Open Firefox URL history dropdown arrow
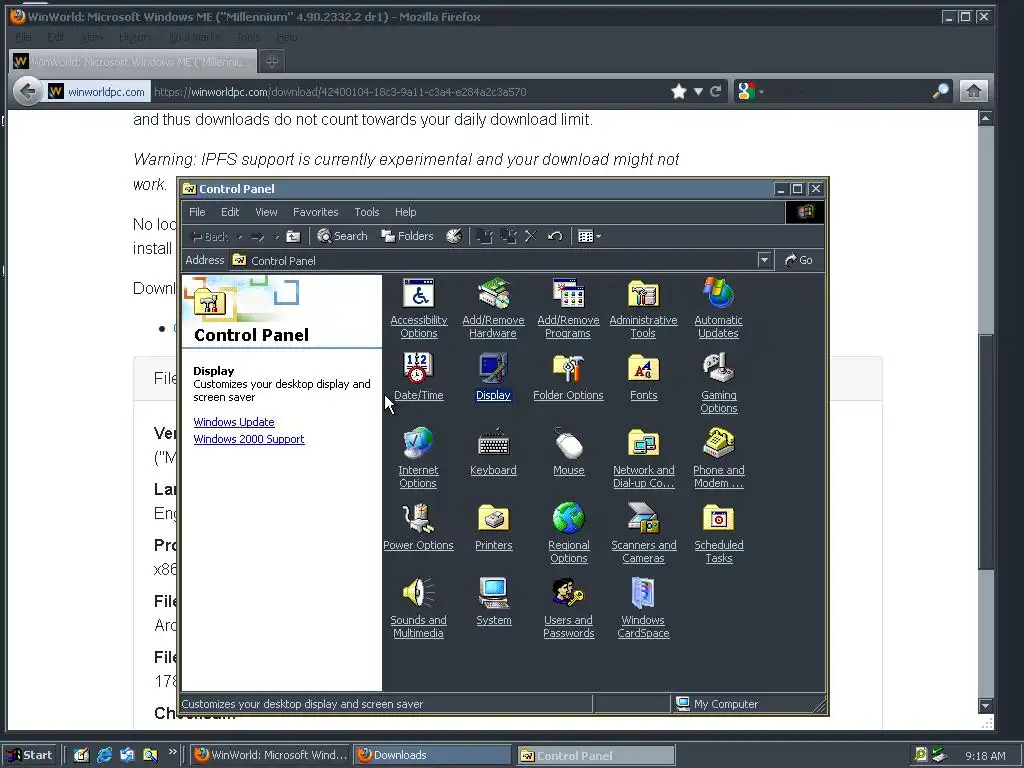Image resolution: width=1024 pixels, height=768 pixels. 697,91
